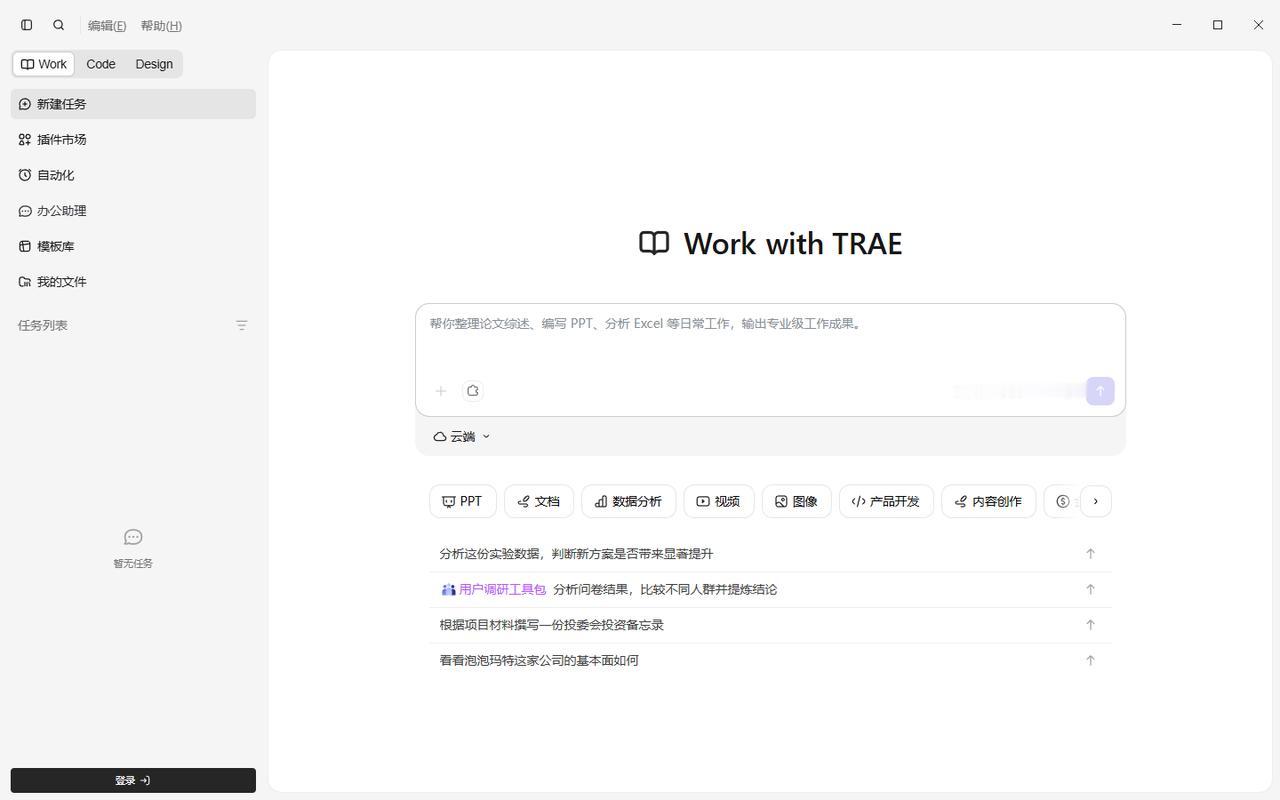Open the plugin icon beside the plus

[473, 391]
